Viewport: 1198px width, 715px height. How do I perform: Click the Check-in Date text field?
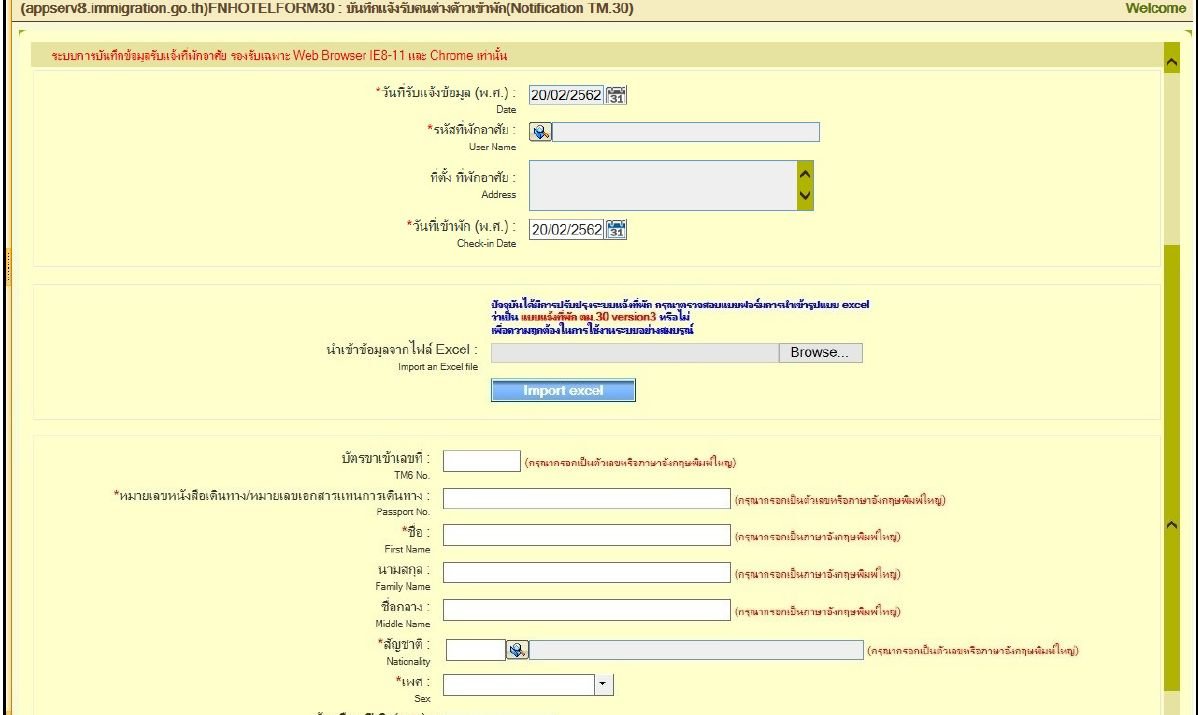click(x=566, y=229)
